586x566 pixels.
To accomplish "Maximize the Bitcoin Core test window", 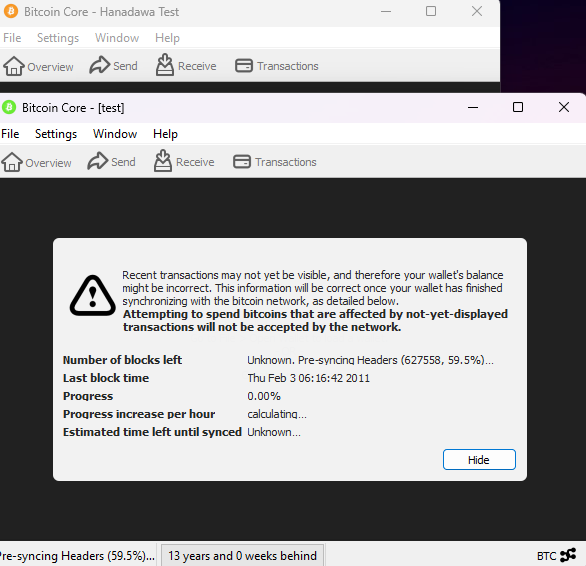I will pyautogui.click(x=518, y=107).
